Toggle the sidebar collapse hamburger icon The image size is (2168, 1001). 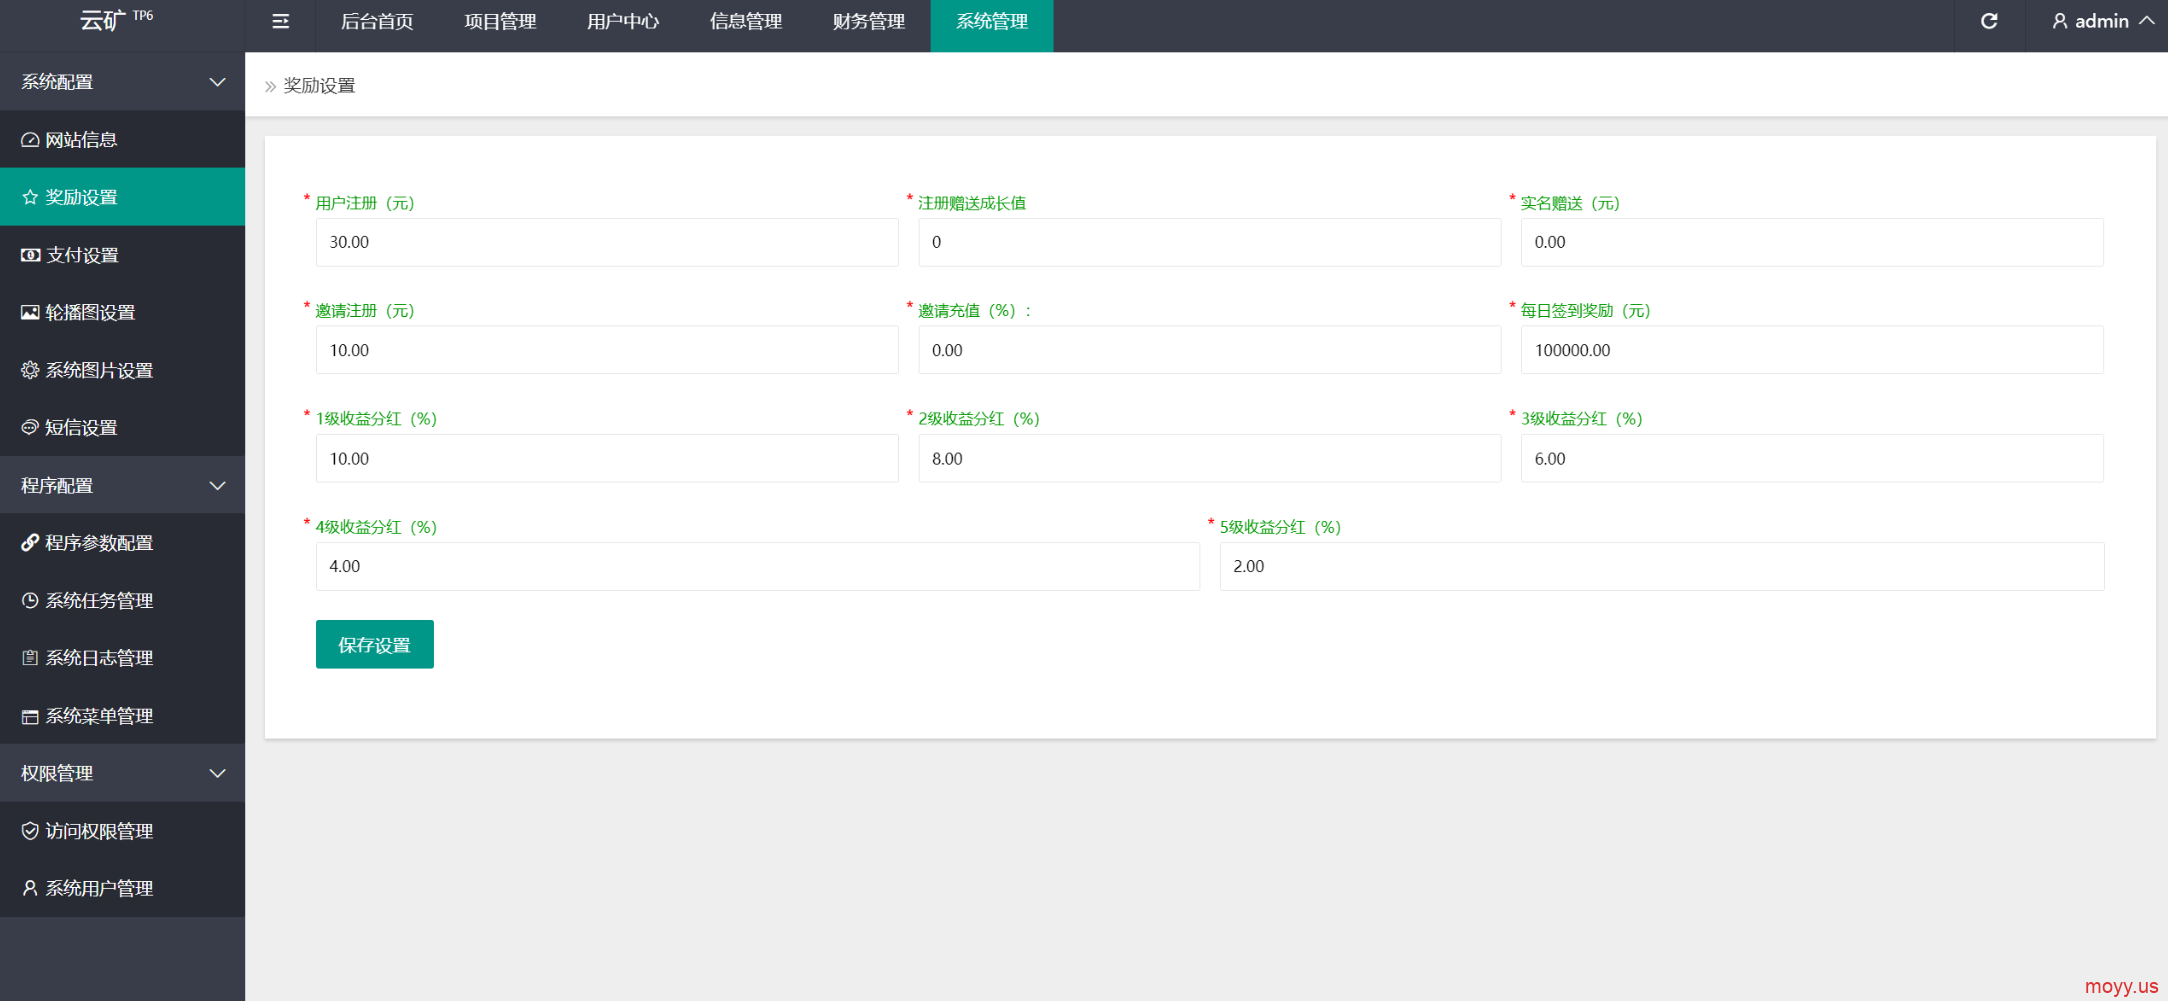[281, 21]
